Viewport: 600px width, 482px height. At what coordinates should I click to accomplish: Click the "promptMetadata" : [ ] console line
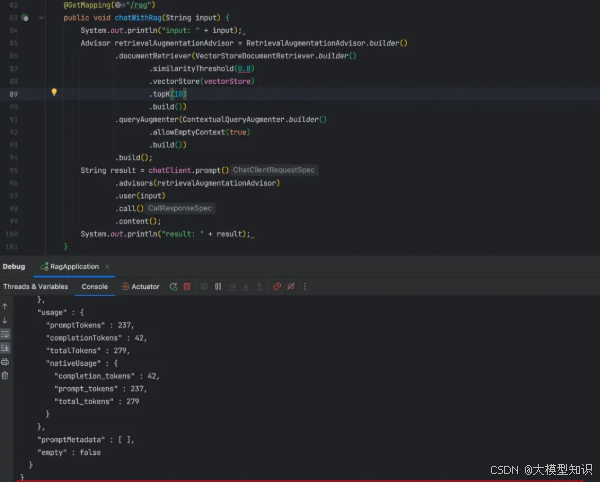click(86, 440)
